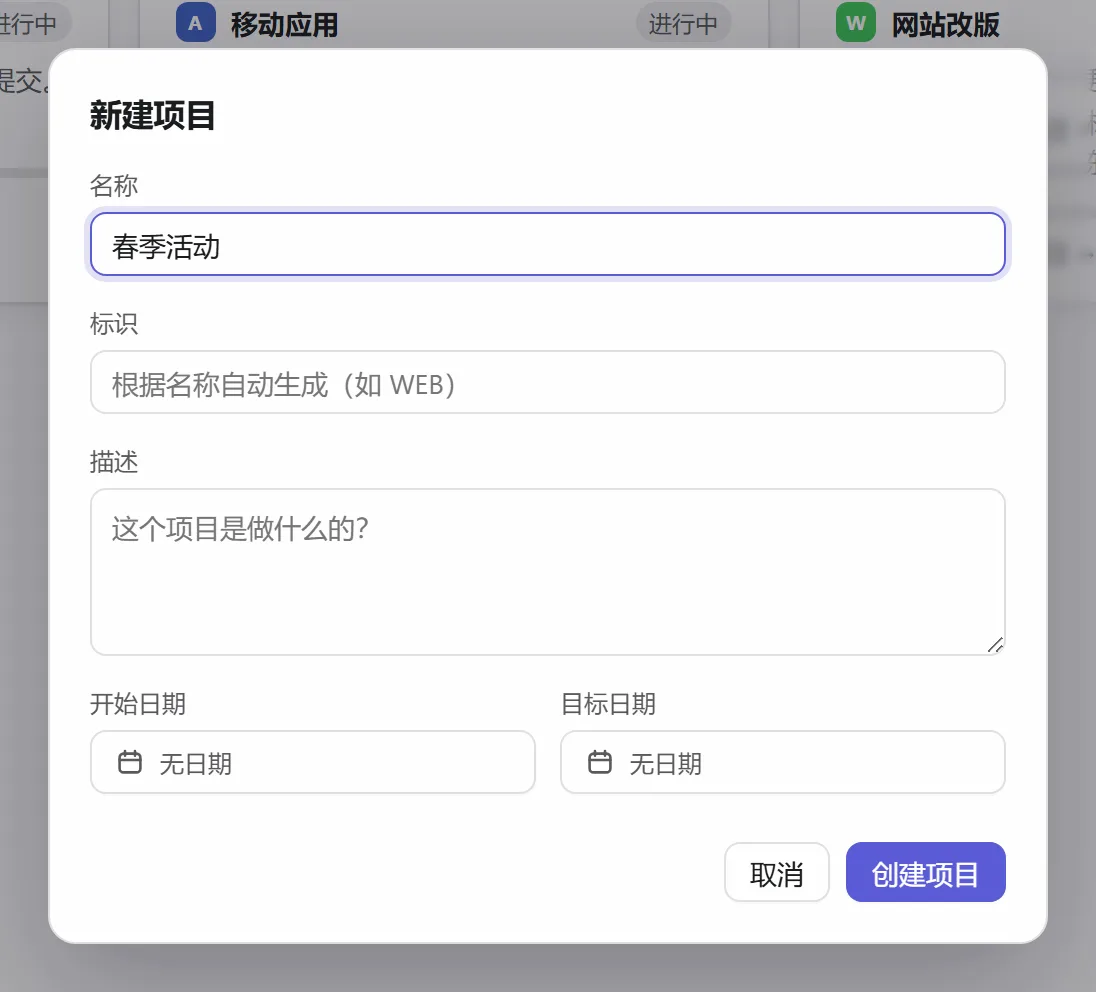Click the blue A icon of 移动应用

(196, 23)
